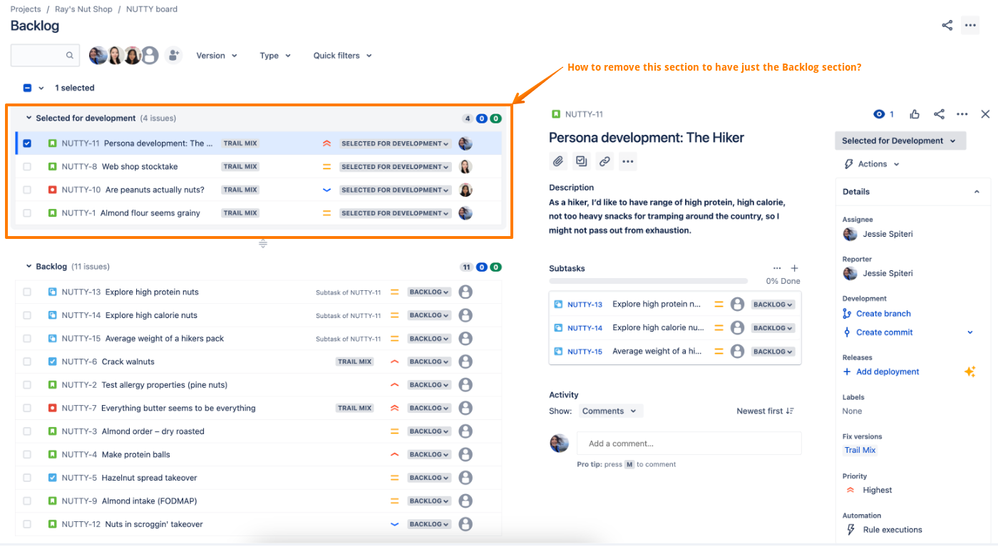Go to Ray's Nut Shop breadcrumb
Viewport: 998px width, 547px height.
83,9
